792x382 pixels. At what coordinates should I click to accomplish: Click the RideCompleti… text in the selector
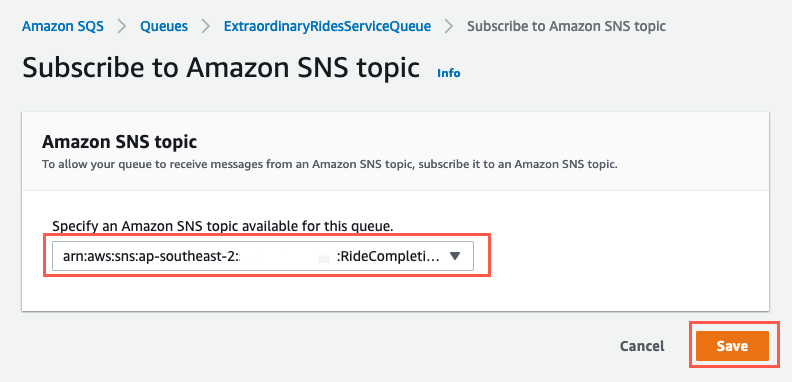pos(388,256)
